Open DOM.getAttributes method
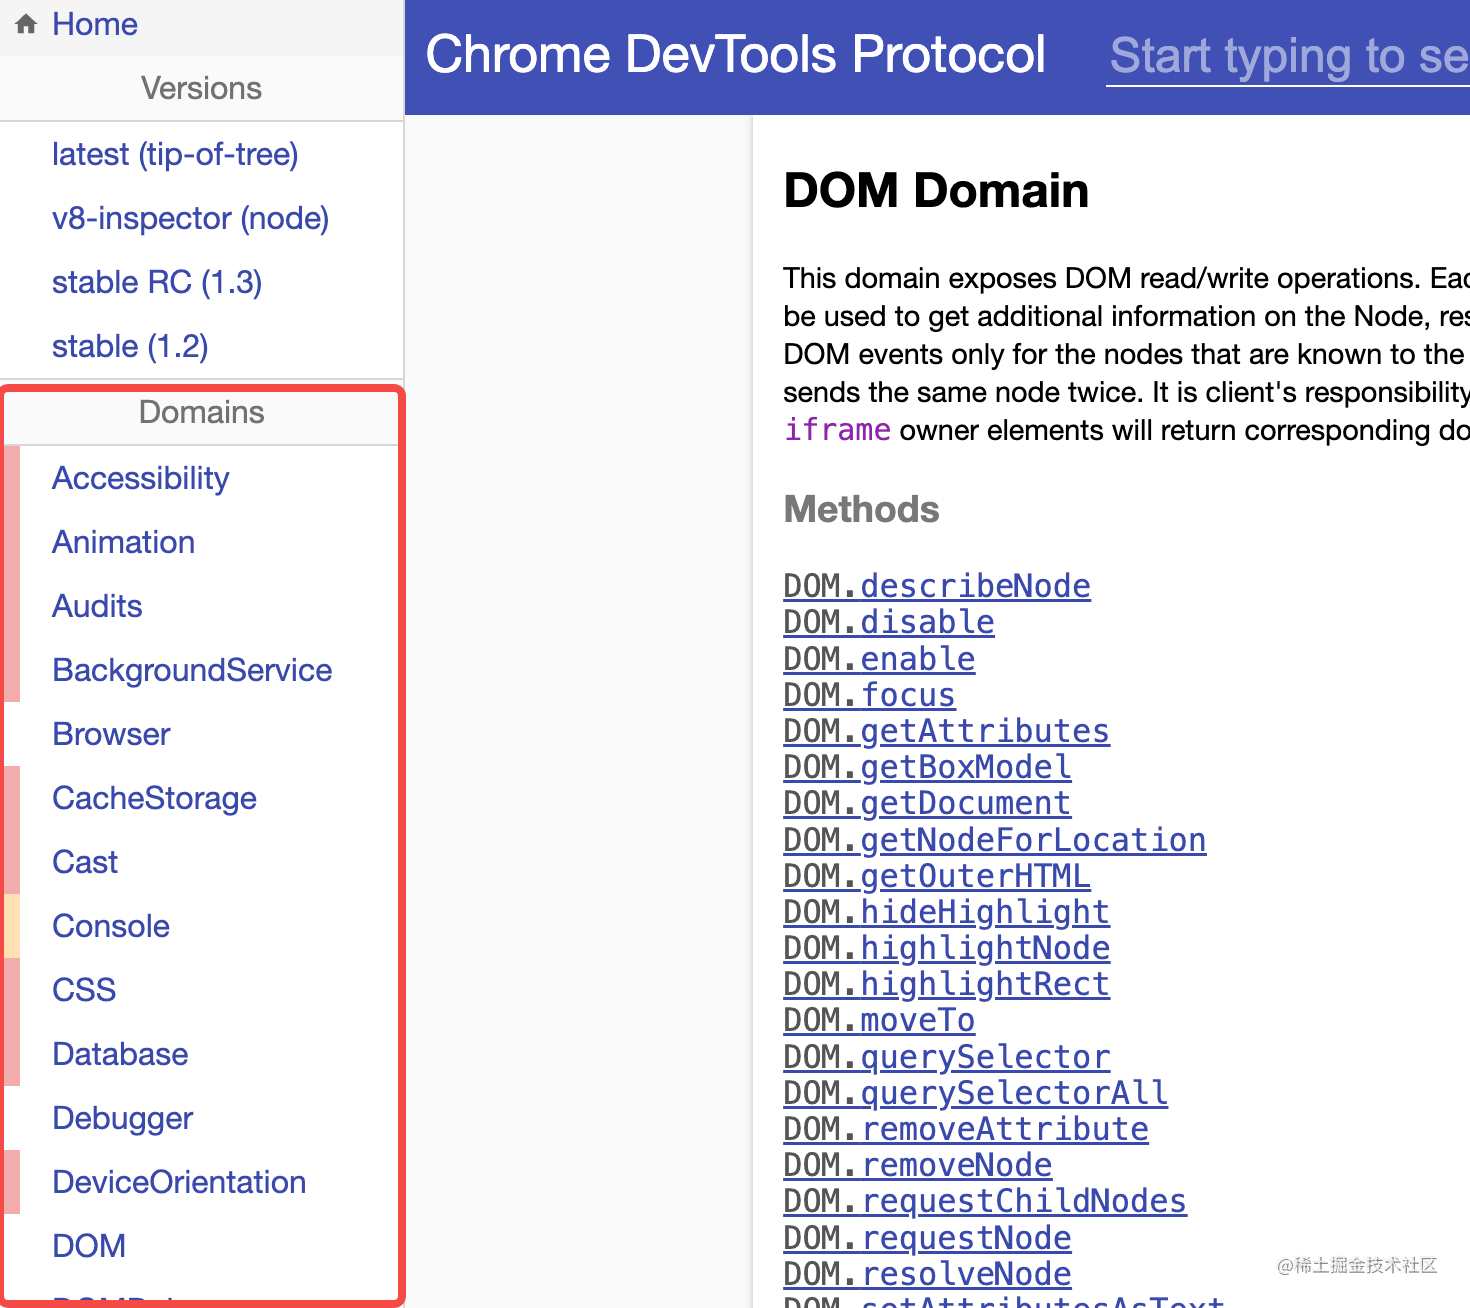This screenshot has height=1308, width=1470. point(946,731)
